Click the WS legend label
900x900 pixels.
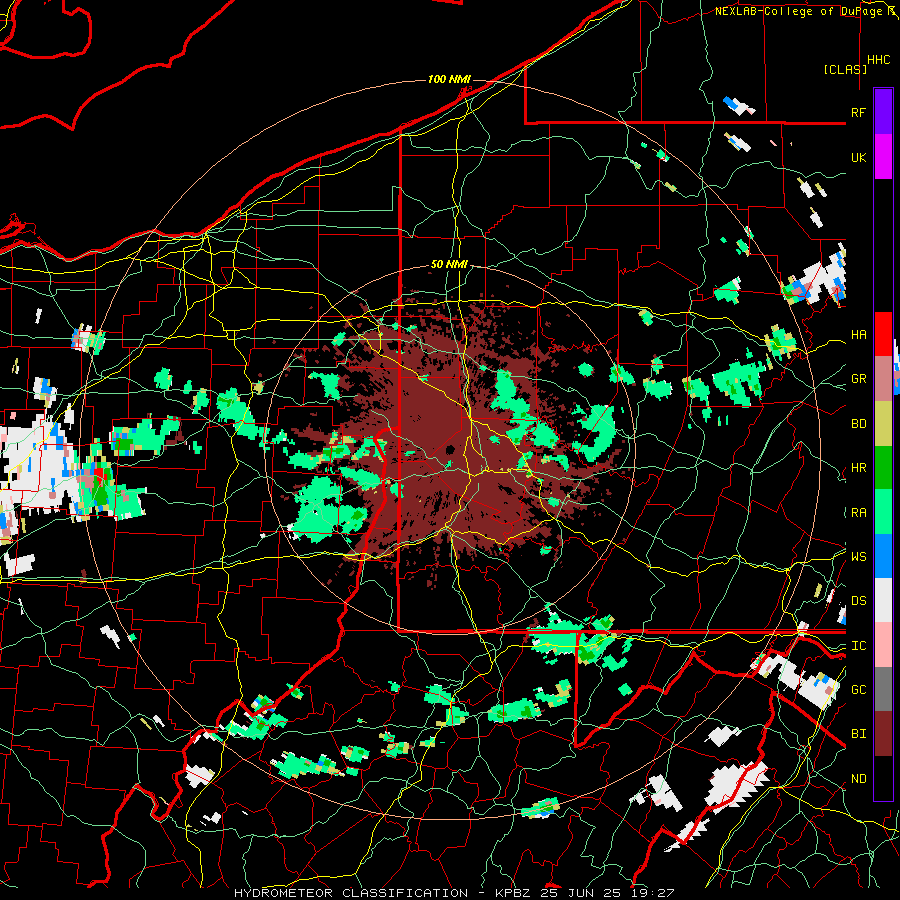coord(859,556)
